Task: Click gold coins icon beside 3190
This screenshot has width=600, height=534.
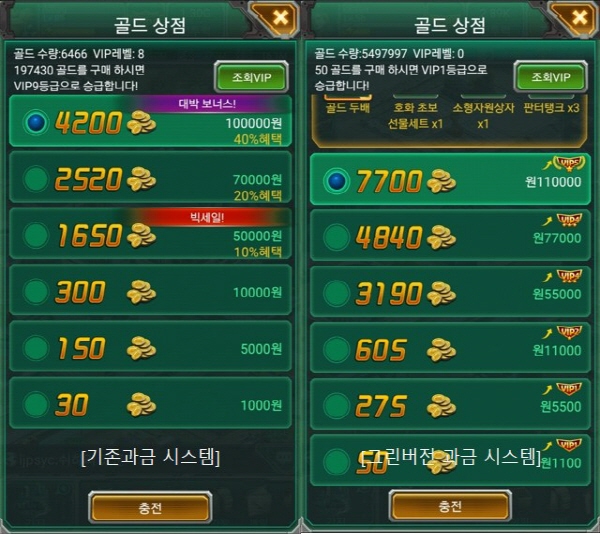Action: coord(441,293)
